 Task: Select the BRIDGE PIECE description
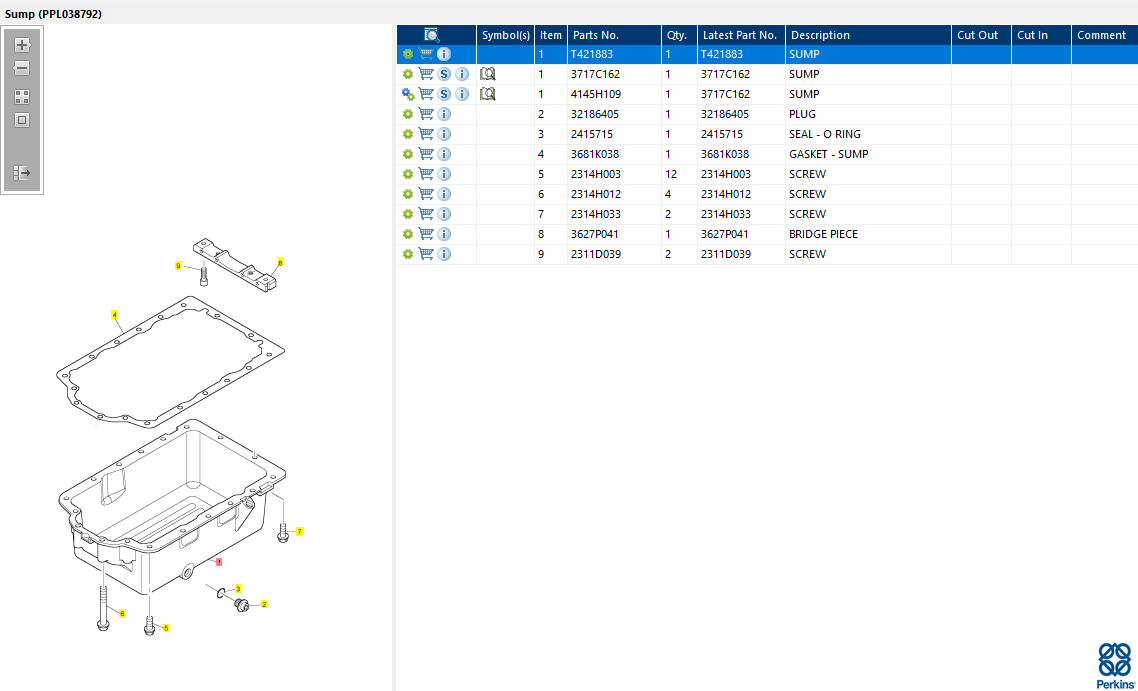[823, 234]
